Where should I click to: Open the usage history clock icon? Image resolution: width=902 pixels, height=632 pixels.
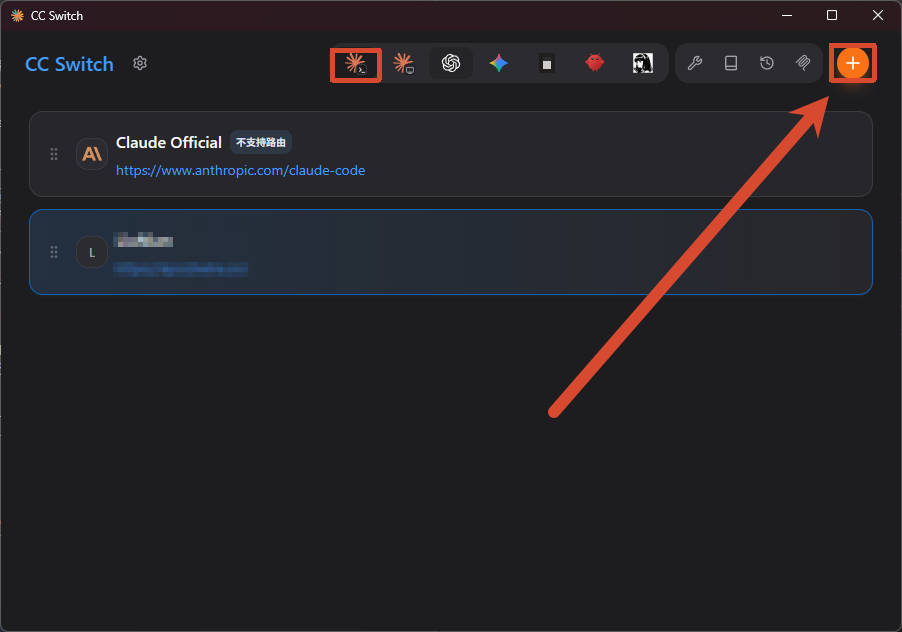(x=767, y=63)
